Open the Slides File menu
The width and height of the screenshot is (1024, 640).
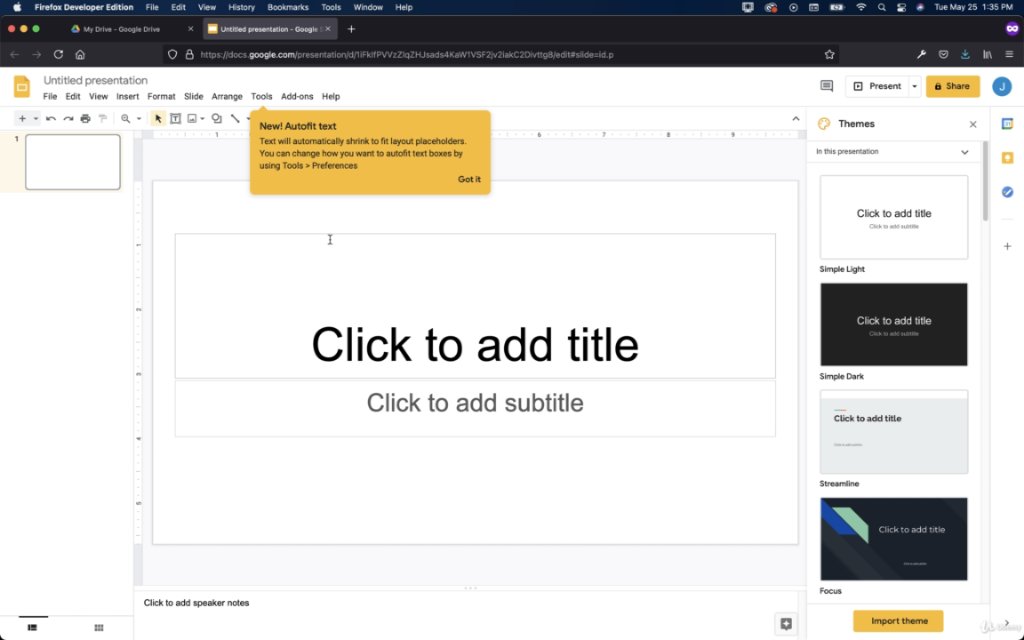[x=50, y=97]
